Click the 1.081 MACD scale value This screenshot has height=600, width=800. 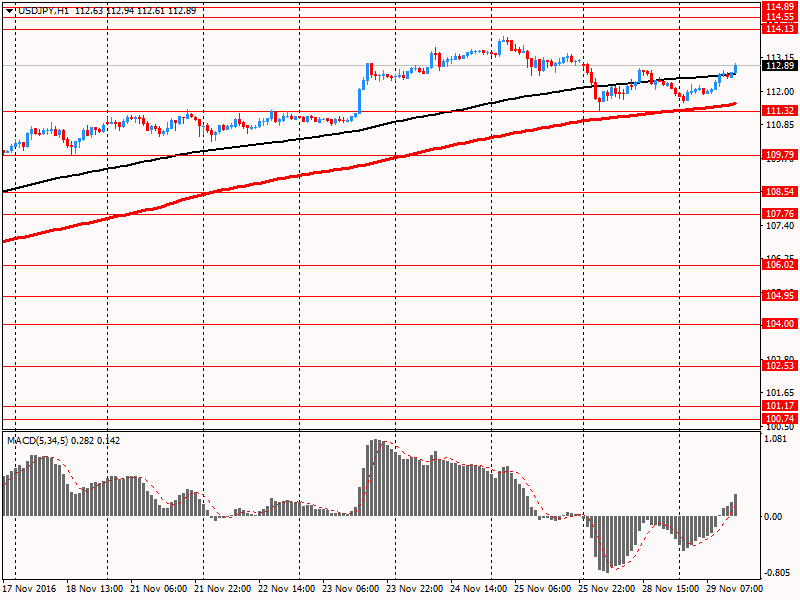777,439
